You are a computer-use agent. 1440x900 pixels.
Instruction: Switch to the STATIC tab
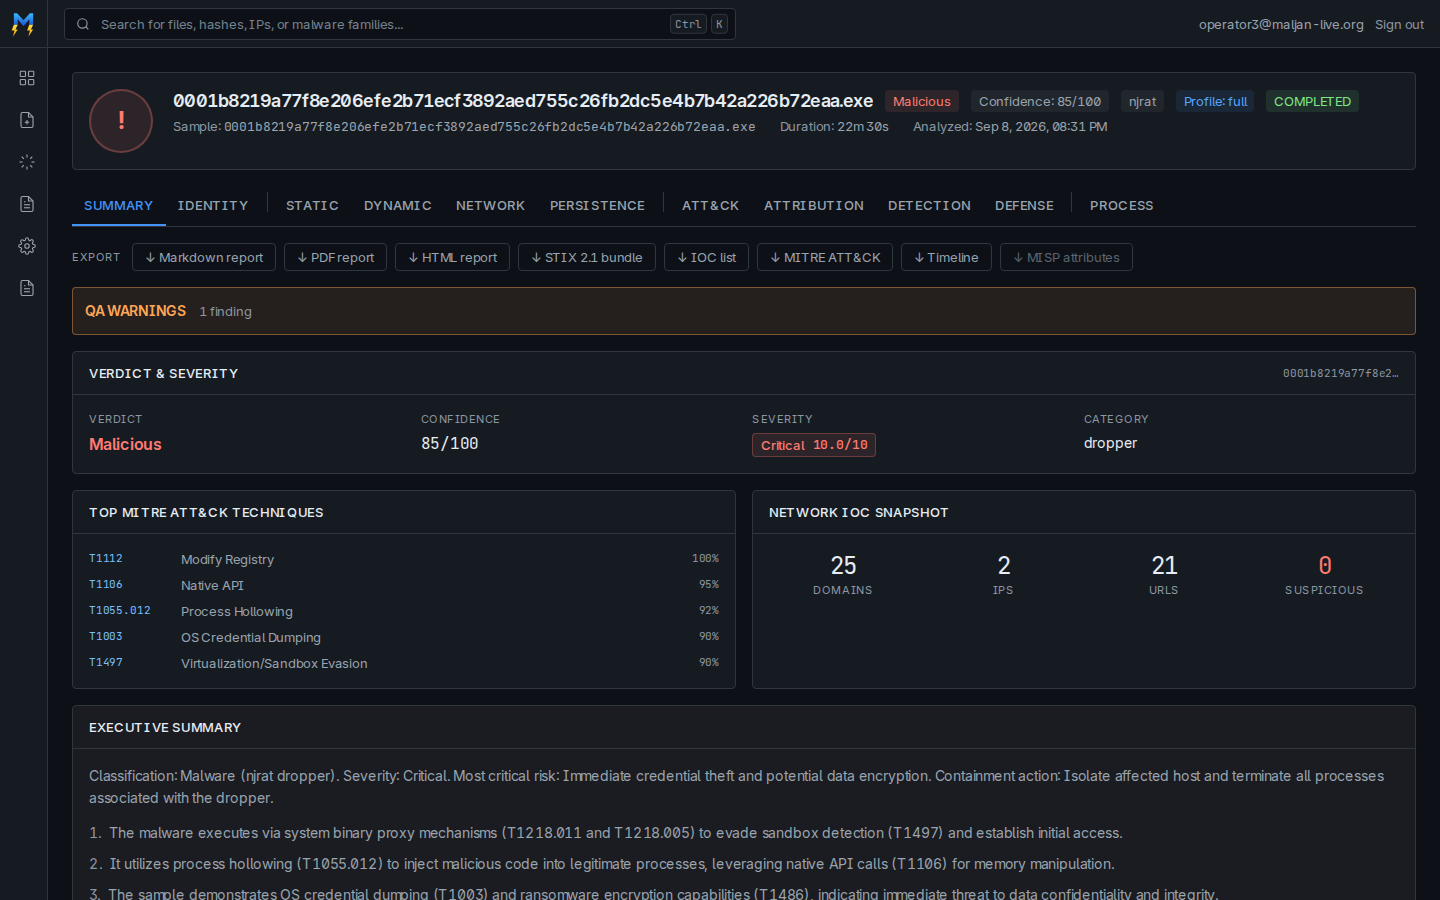point(312,205)
